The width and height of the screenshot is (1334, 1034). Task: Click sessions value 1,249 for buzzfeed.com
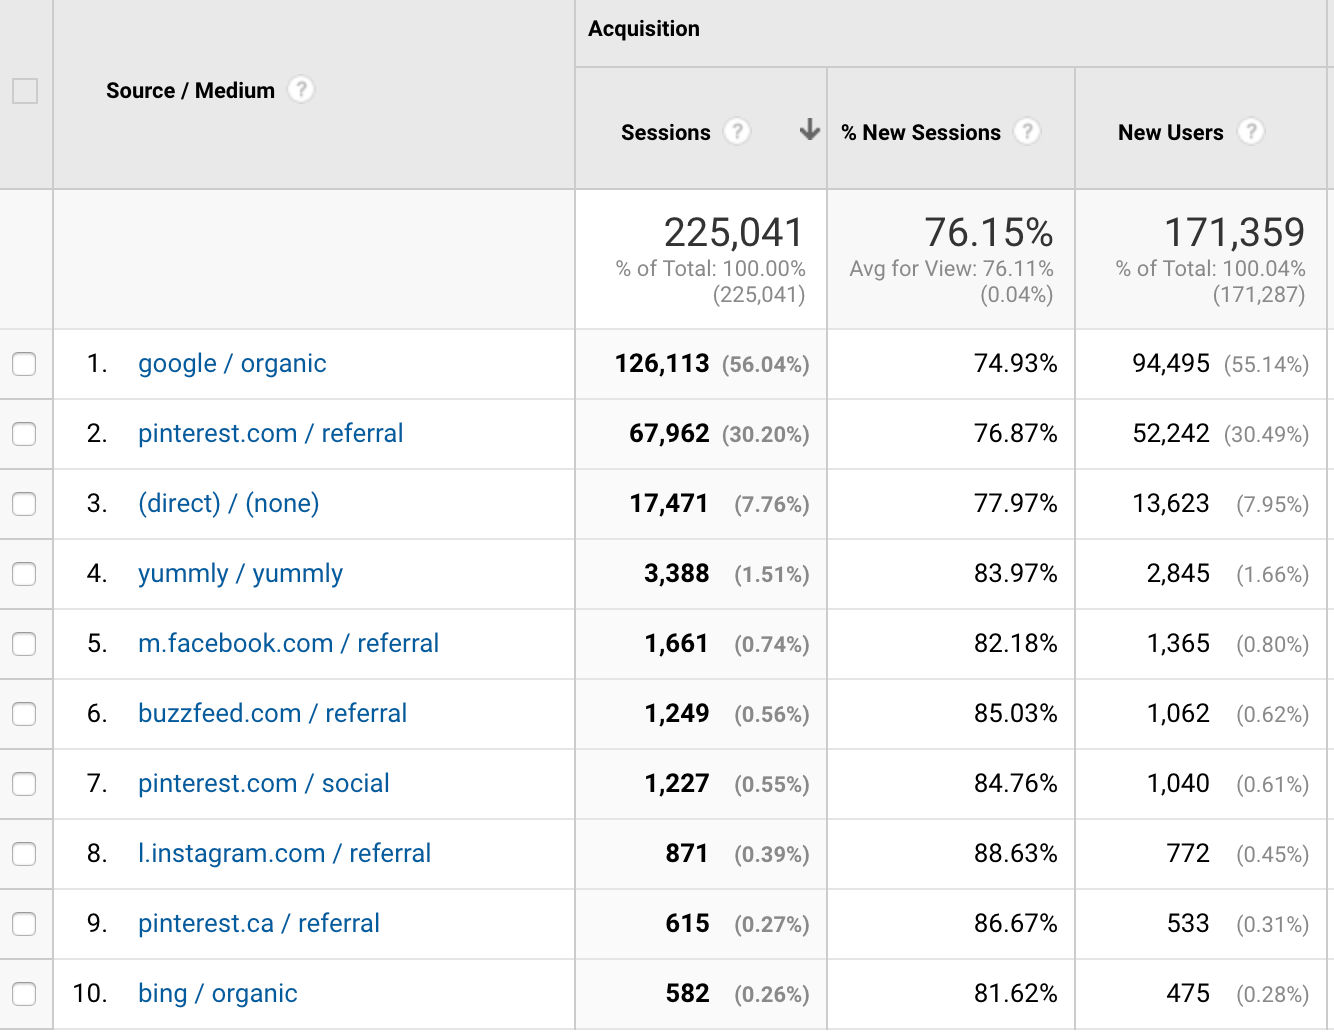[x=677, y=714]
